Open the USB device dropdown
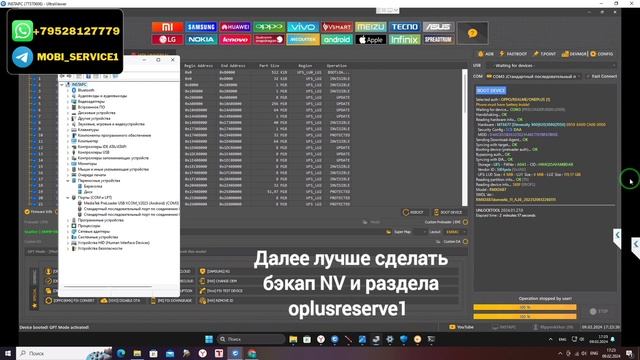 click(551, 65)
